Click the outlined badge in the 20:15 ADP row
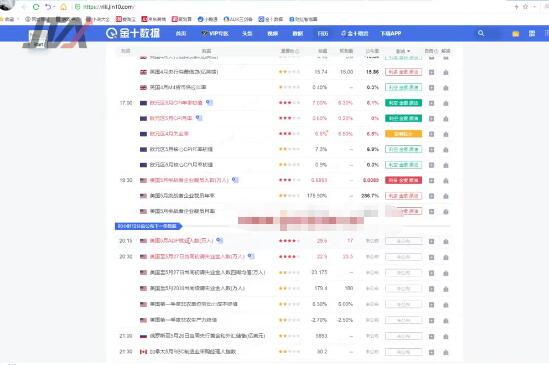Viewport: 549px width, 365px height. click(403, 241)
